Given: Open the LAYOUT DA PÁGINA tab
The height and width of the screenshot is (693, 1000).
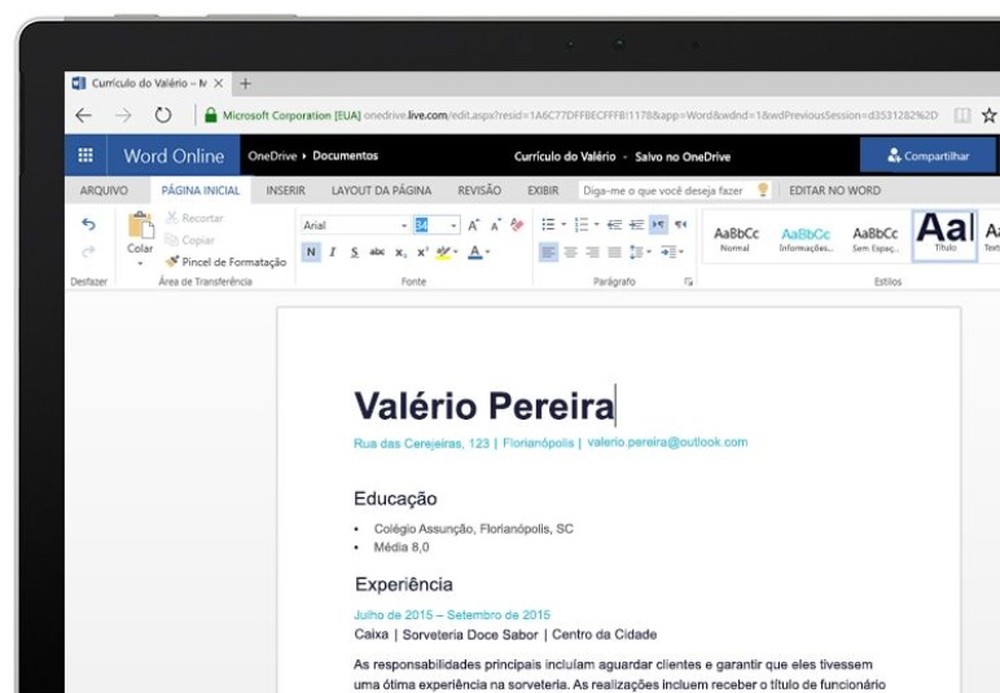Looking at the screenshot, I should (x=381, y=191).
